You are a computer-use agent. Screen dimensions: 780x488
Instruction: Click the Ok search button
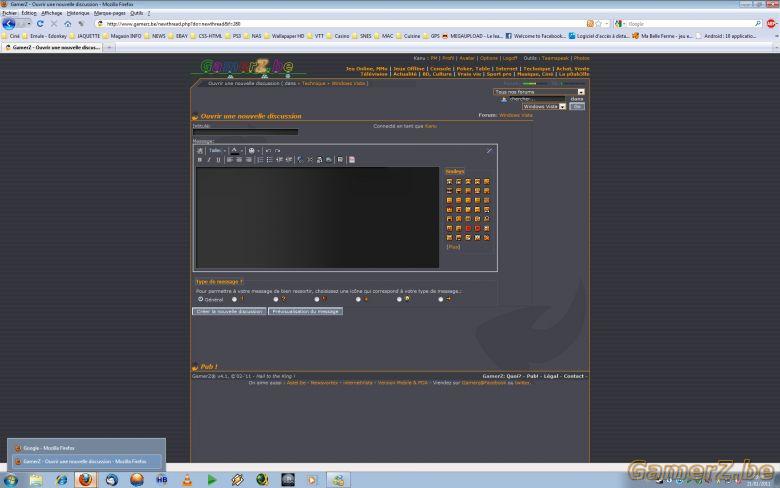(577, 106)
